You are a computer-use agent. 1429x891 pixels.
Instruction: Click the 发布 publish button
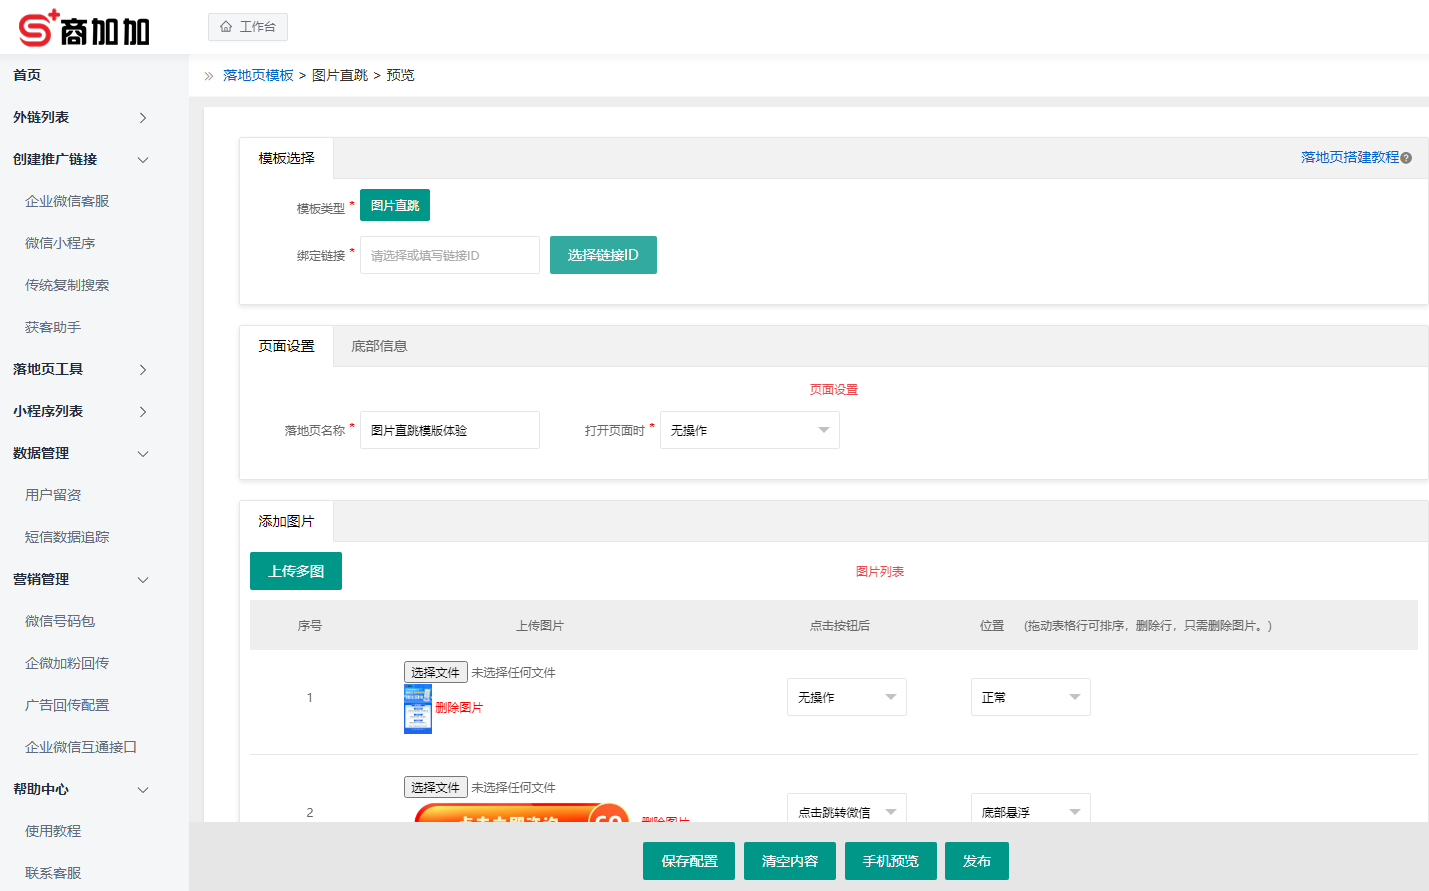coord(976,861)
